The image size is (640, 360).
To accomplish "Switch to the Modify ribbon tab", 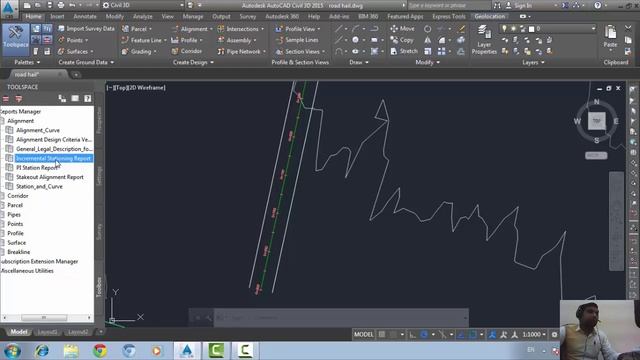I will 114,16.
